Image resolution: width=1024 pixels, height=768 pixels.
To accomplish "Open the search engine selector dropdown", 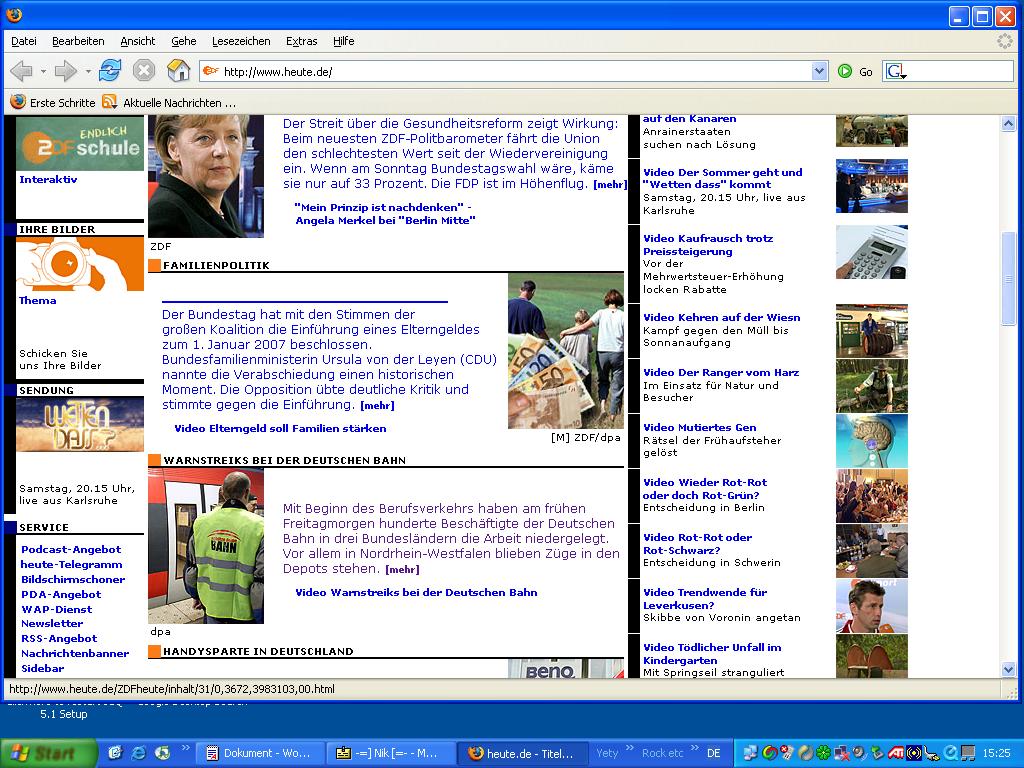I will [897, 72].
